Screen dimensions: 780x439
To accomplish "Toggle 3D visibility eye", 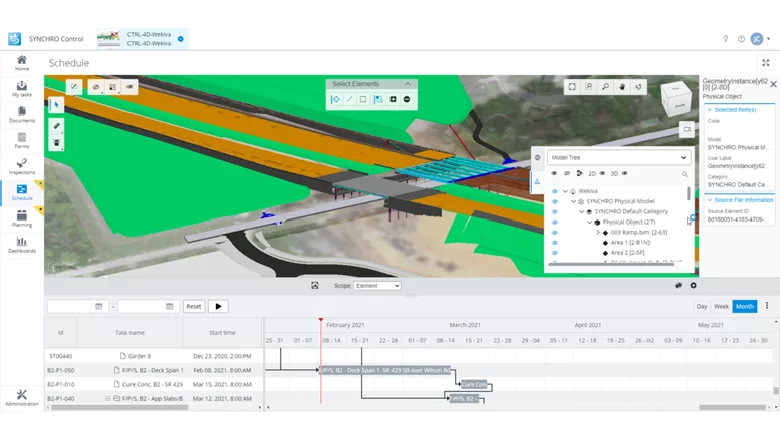I will pyautogui.click(x=625, y=174).
